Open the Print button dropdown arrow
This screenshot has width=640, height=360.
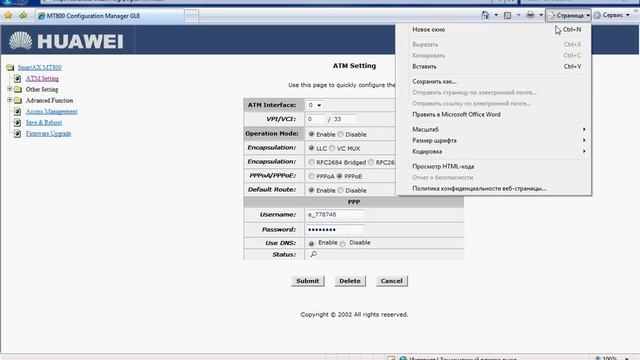point(541,15)
